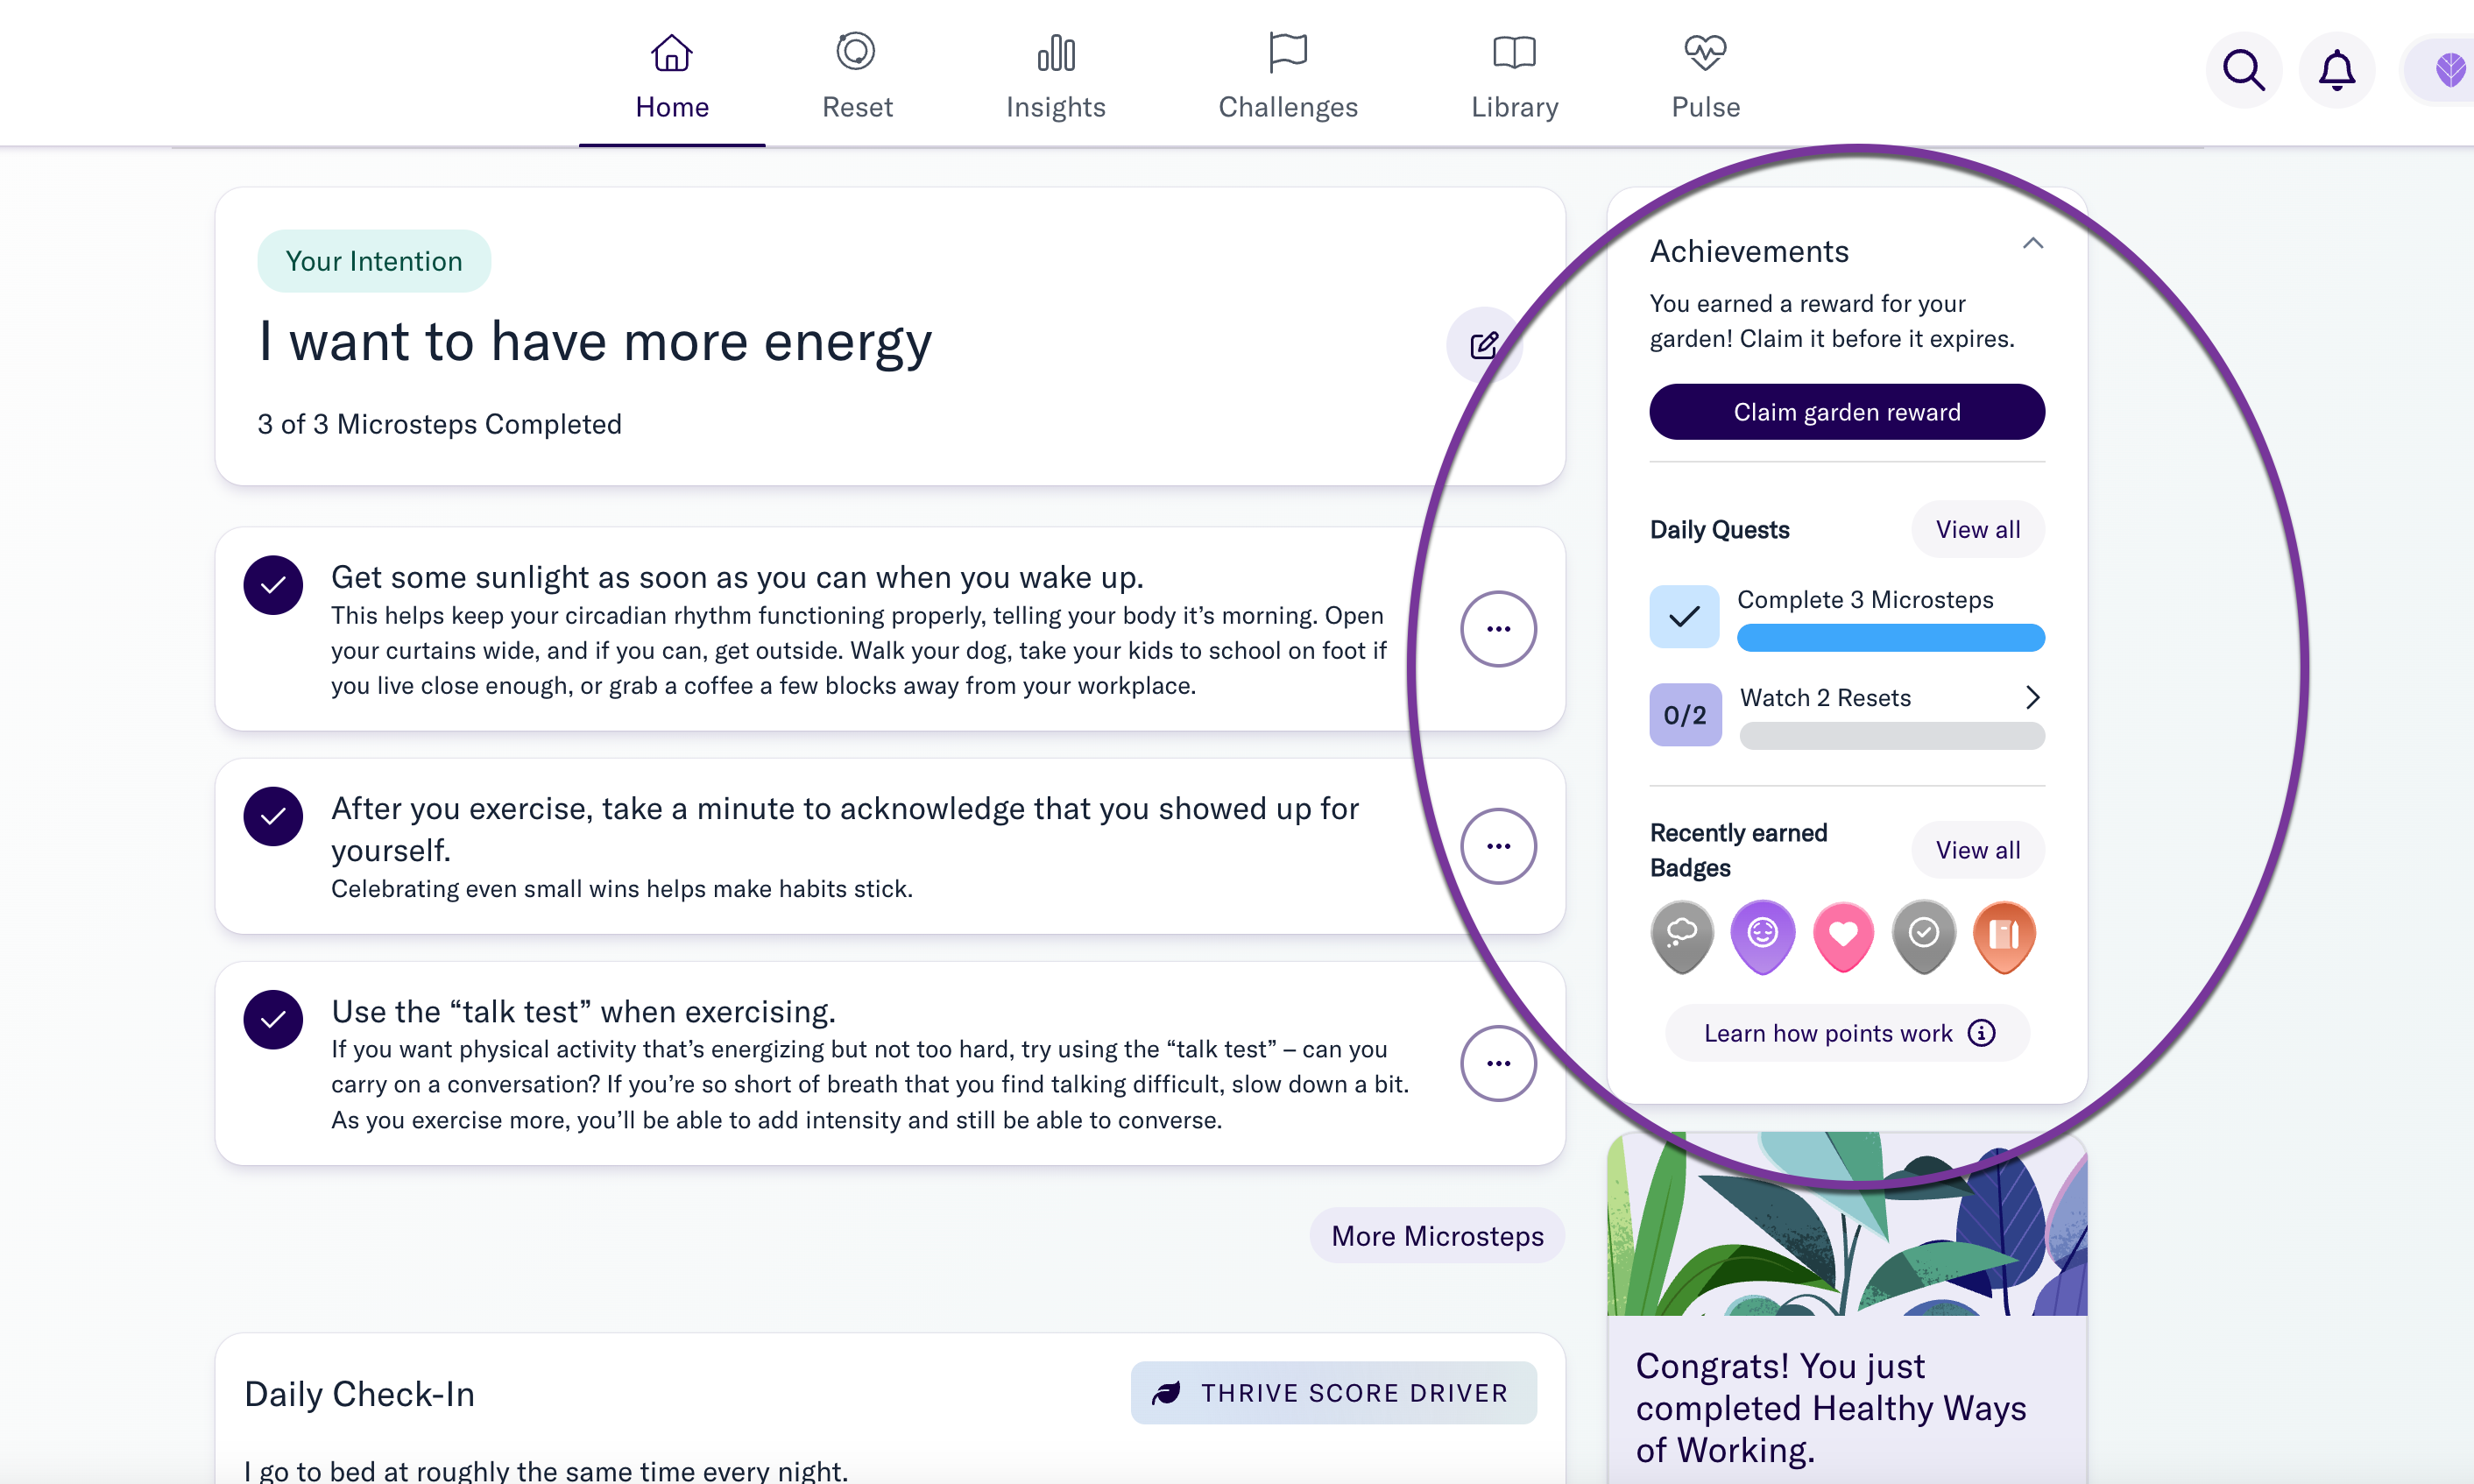Open options menu for sunlight microstep

click(x=1498, y=629)
